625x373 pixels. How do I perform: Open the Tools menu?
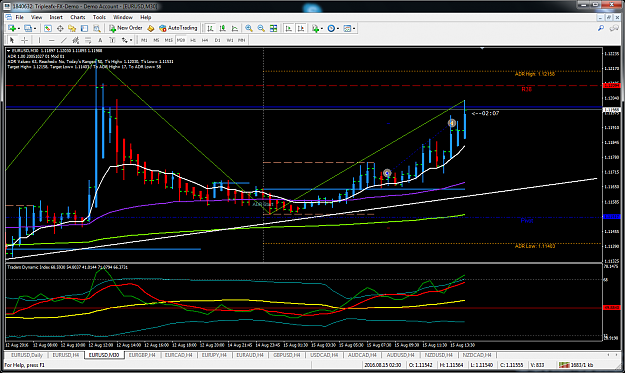coord(99,17)
